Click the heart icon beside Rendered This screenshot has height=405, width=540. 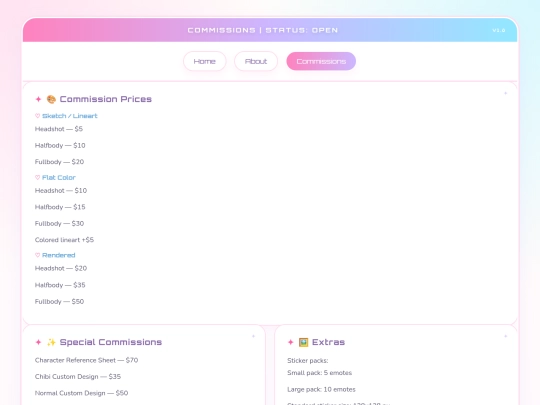pos(38,255)
